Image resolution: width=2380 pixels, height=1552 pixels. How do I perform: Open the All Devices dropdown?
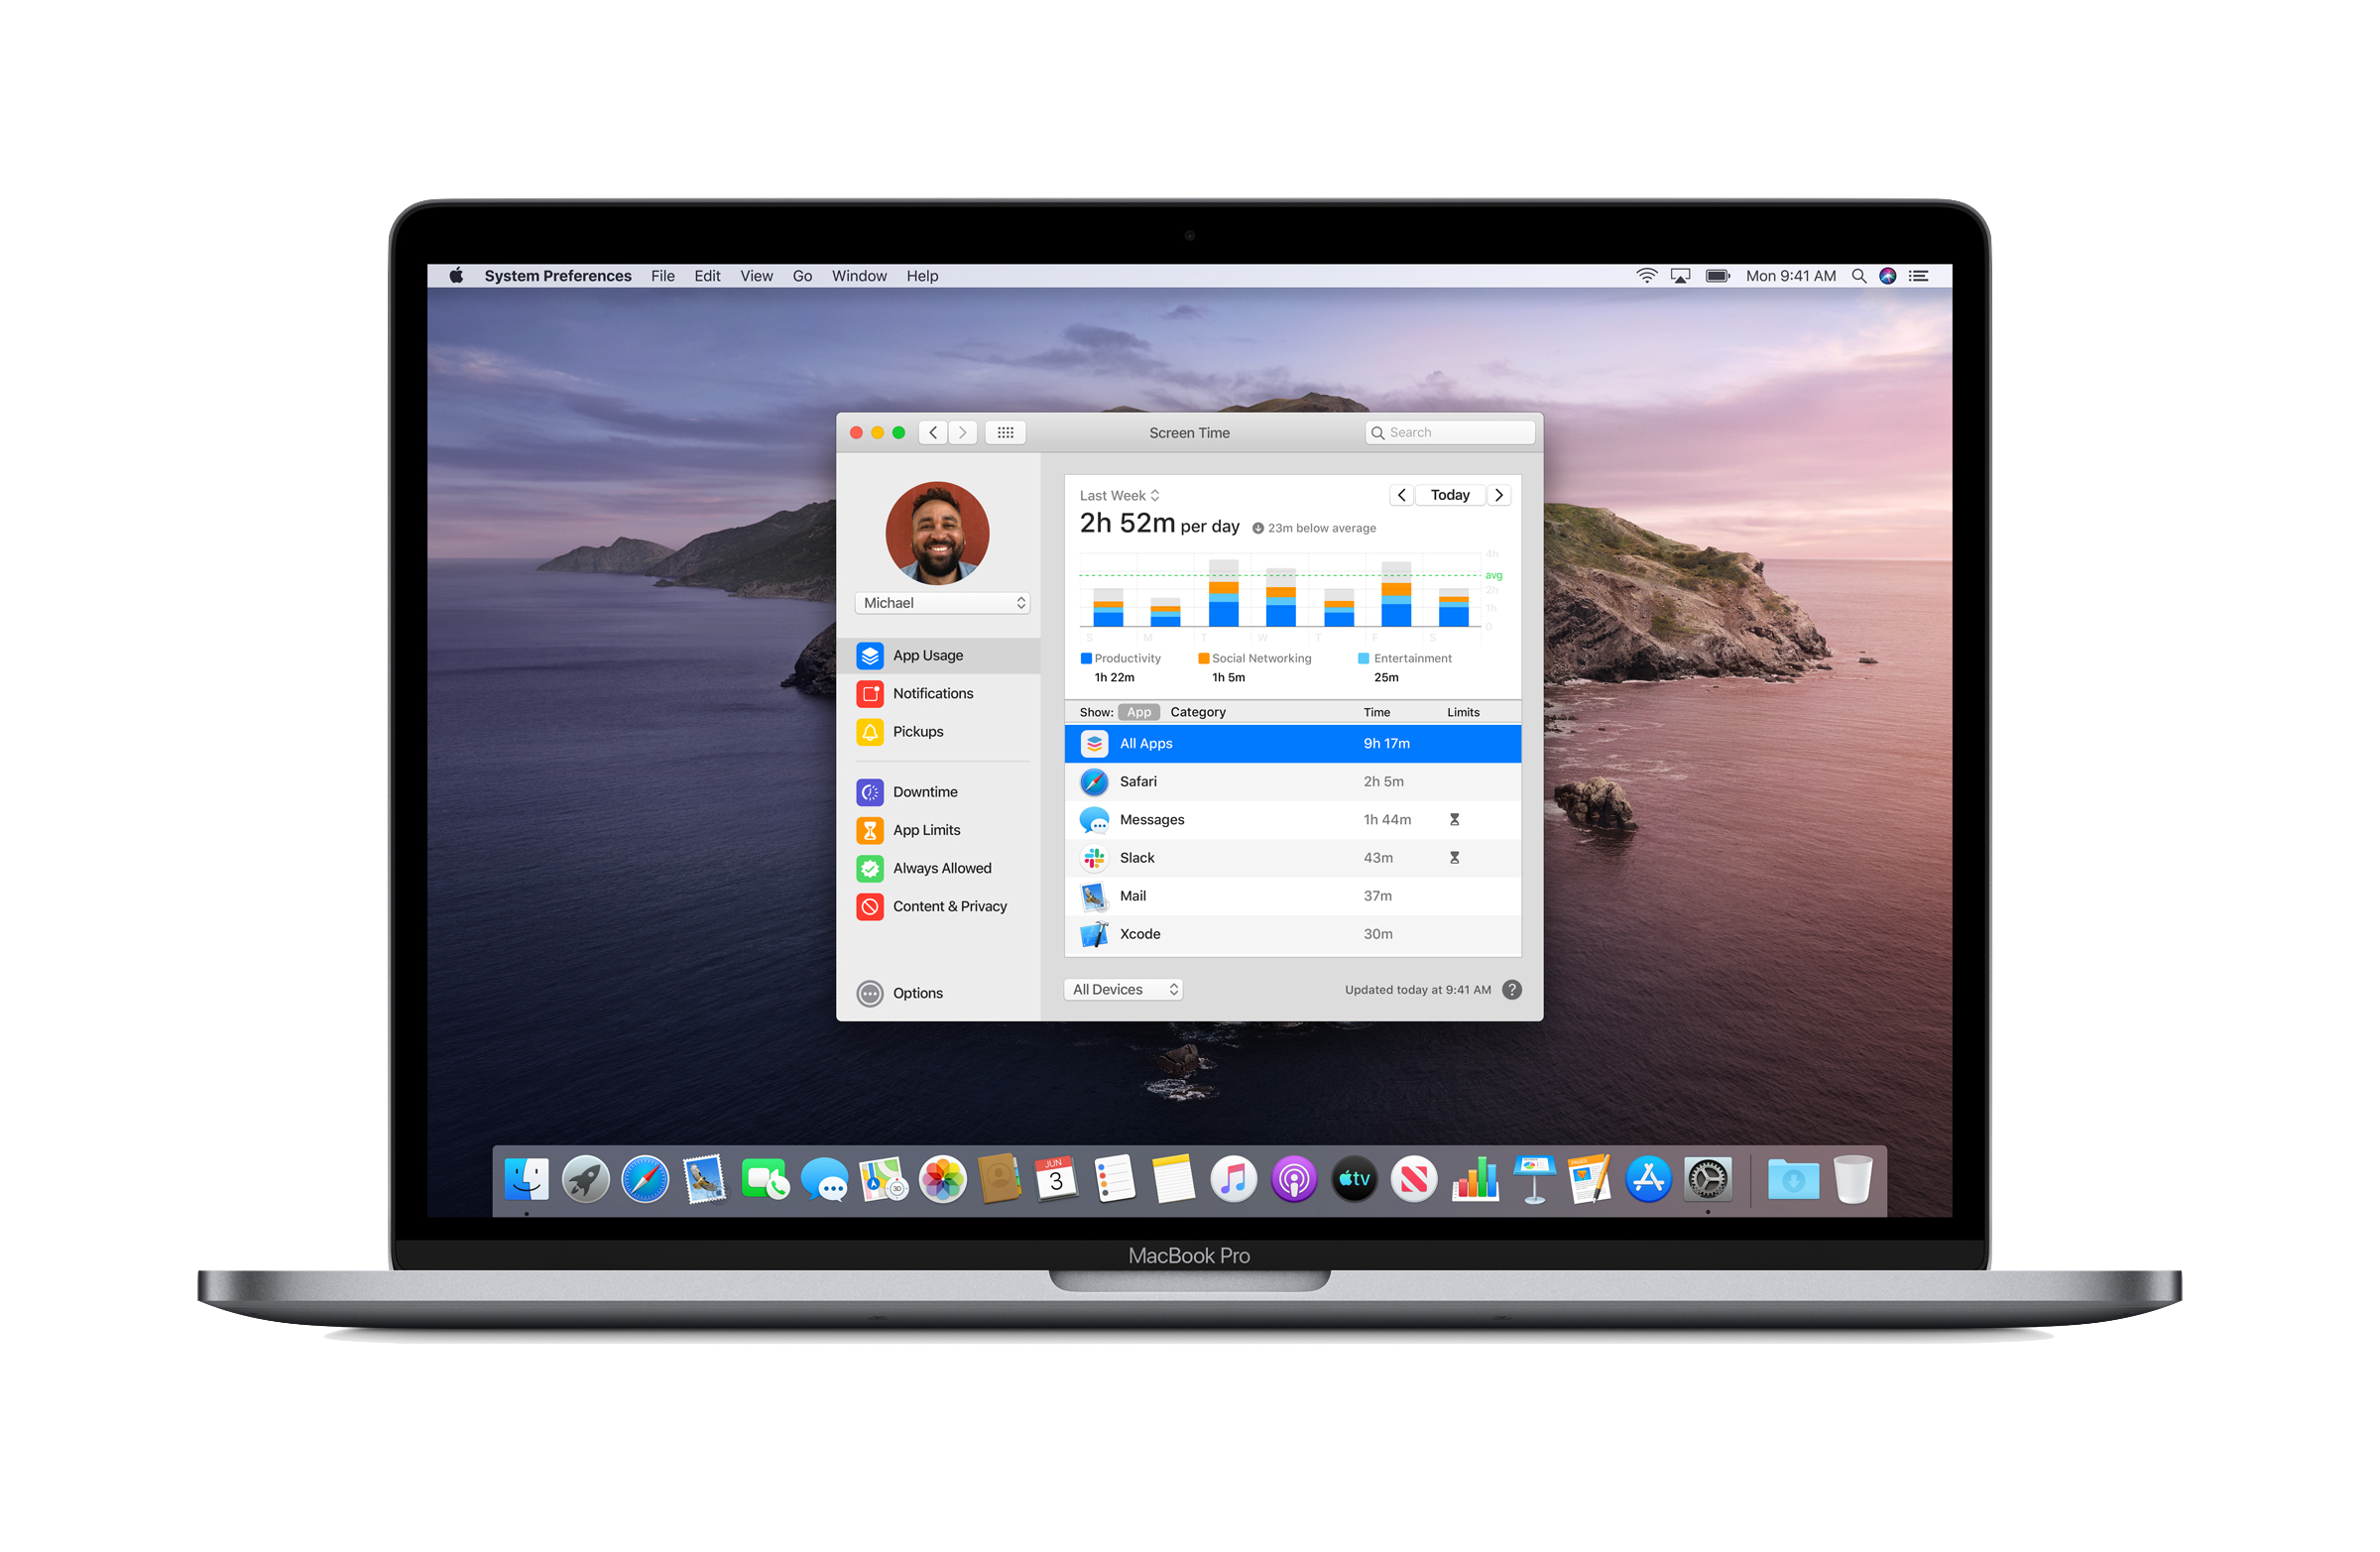[1123, 990]
